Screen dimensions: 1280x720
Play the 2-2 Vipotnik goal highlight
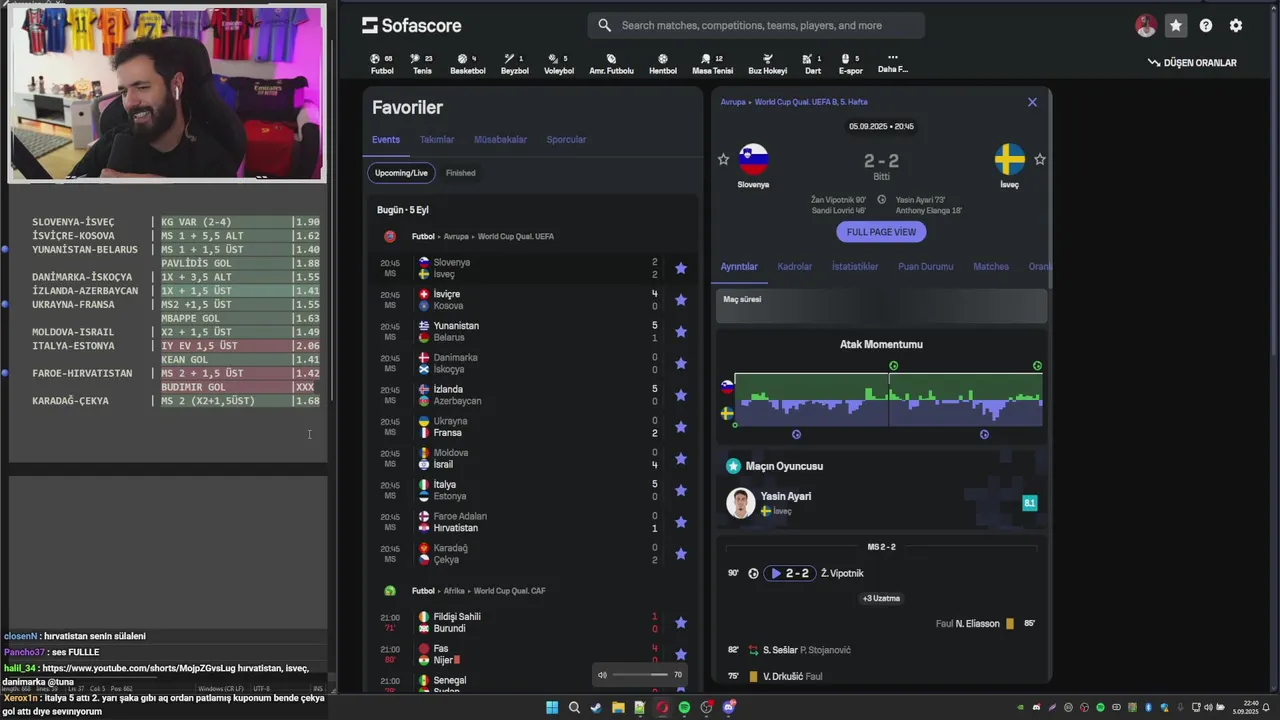coord(789,573)
